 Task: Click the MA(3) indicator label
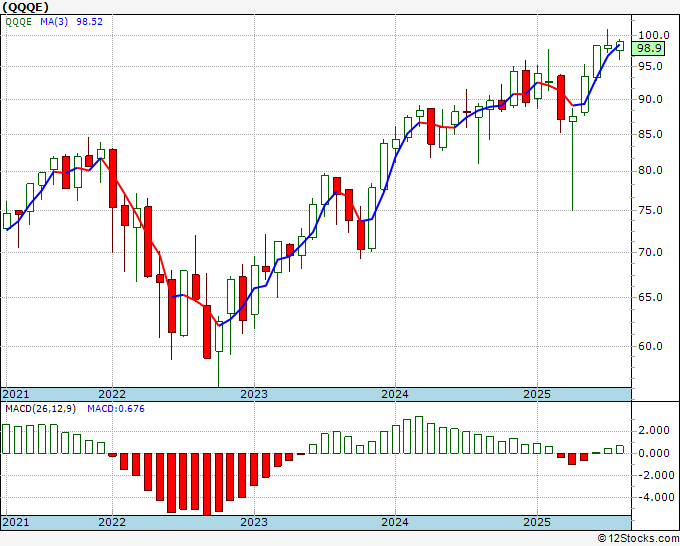coord(54,22)
